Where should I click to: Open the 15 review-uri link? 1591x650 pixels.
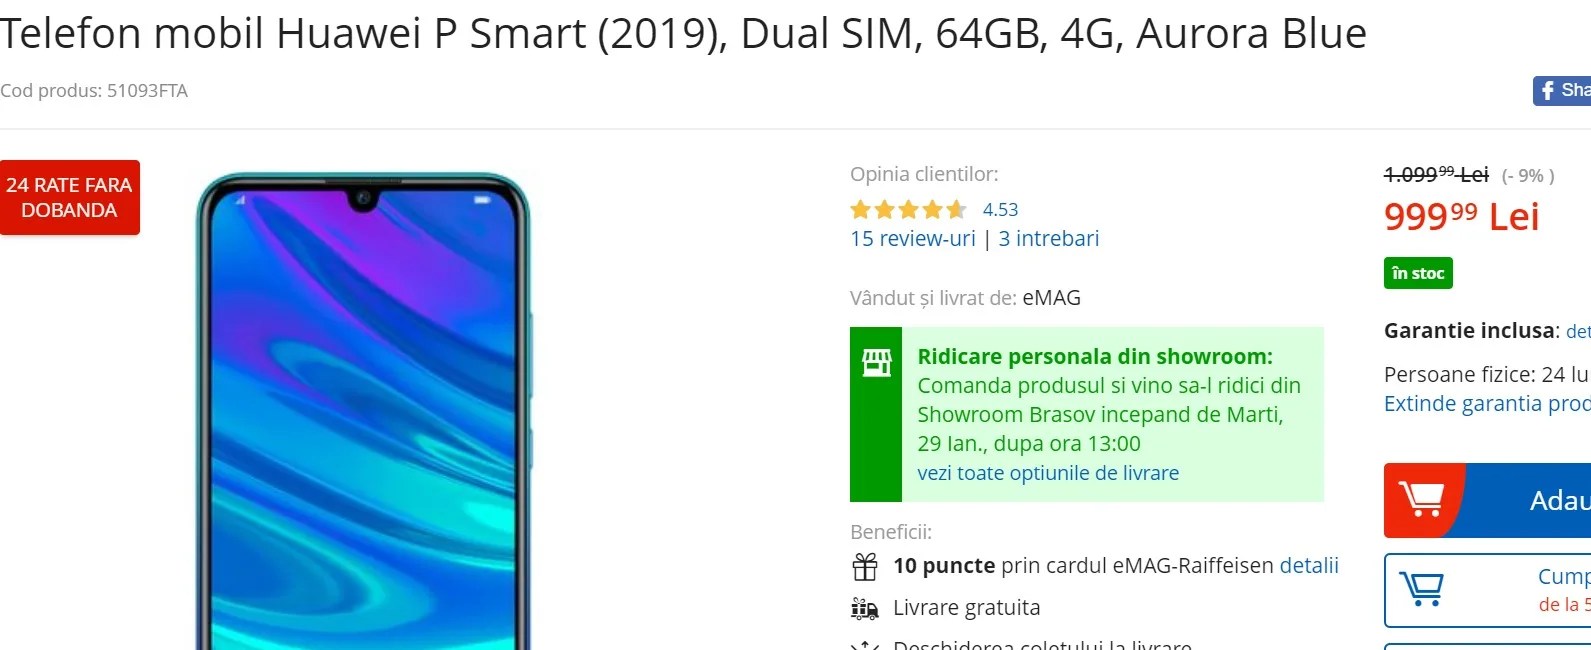tap(913, 239)
